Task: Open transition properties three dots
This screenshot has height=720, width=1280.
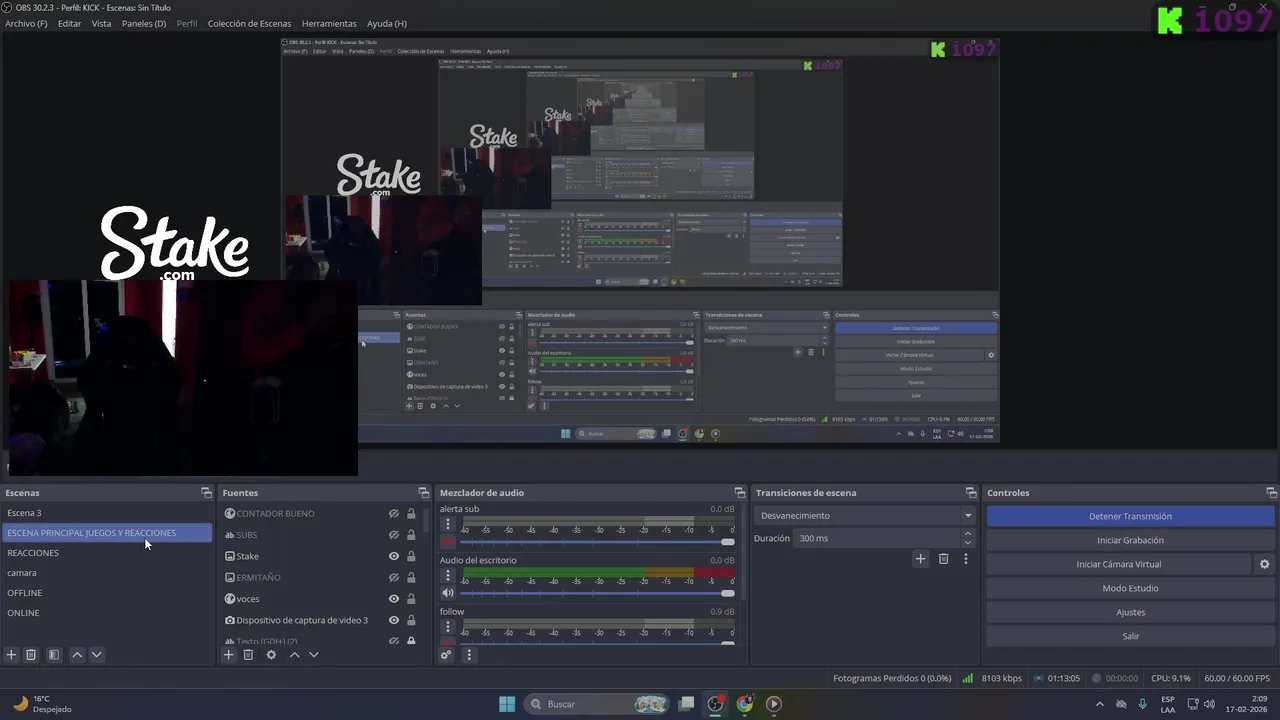Action: coord(965,559)
